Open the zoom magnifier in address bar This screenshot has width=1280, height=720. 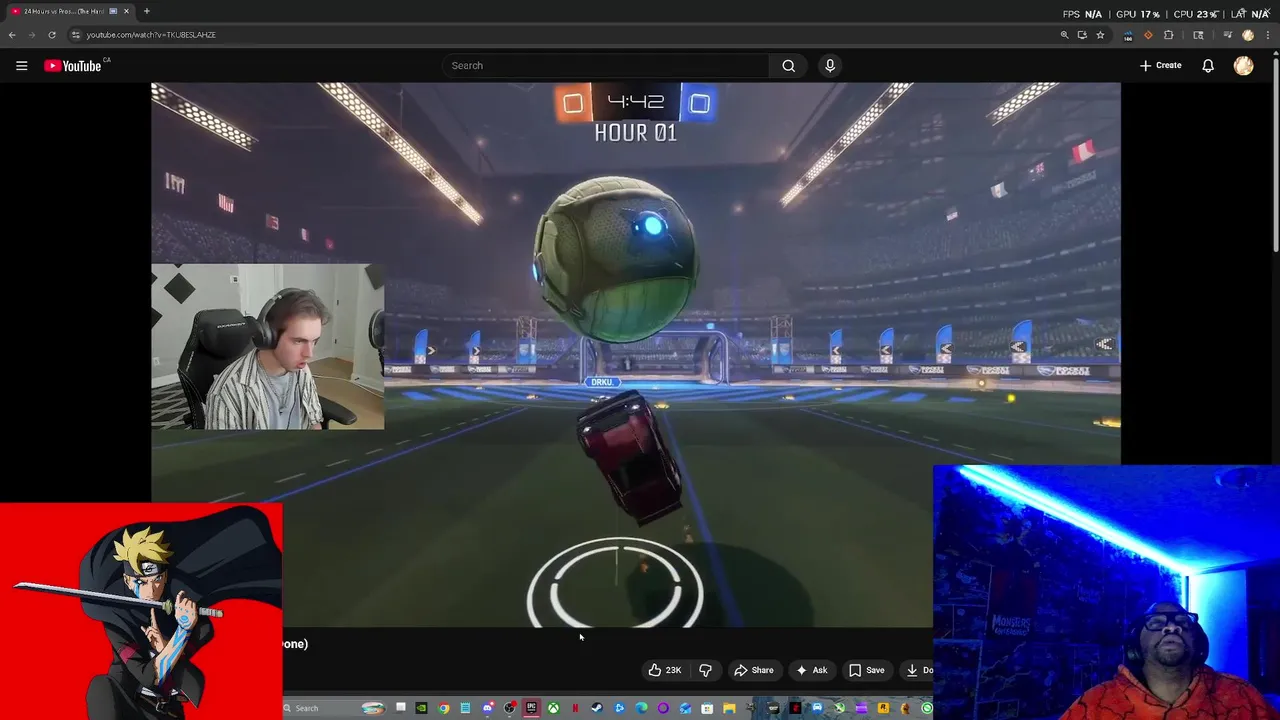(x=1064, y=35)
